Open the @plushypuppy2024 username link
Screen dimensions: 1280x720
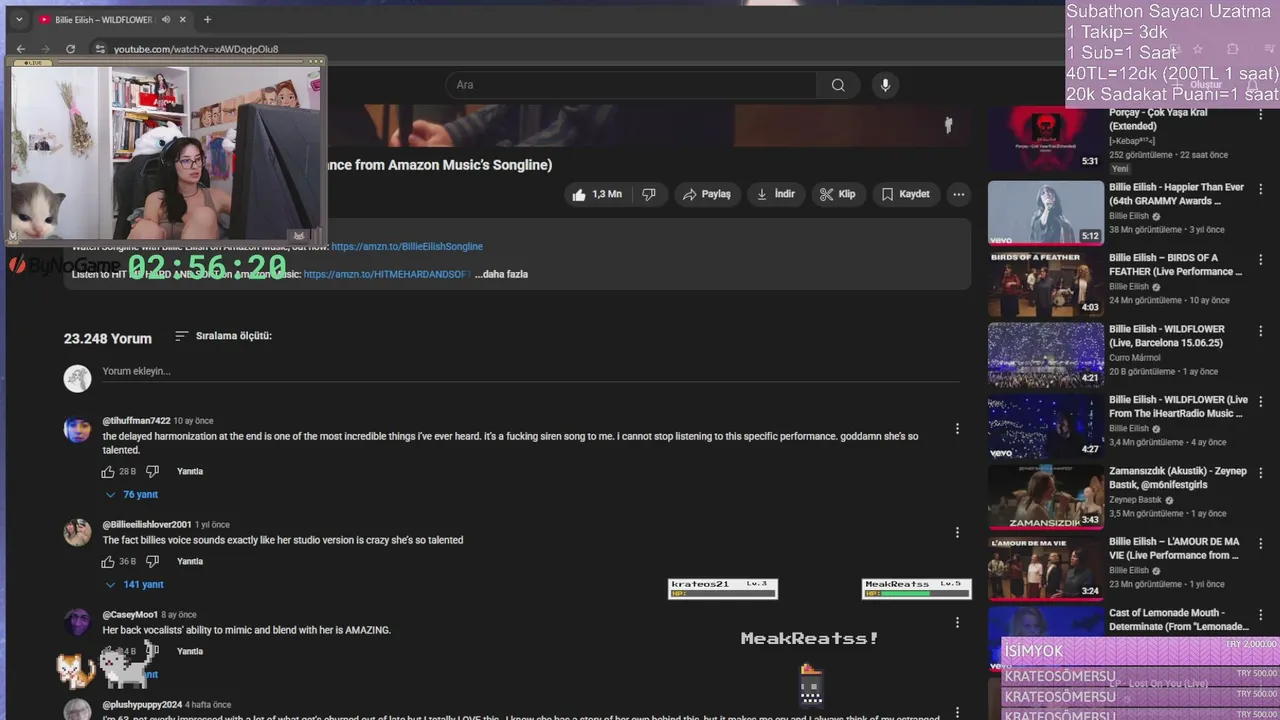(x=142, y=705)
